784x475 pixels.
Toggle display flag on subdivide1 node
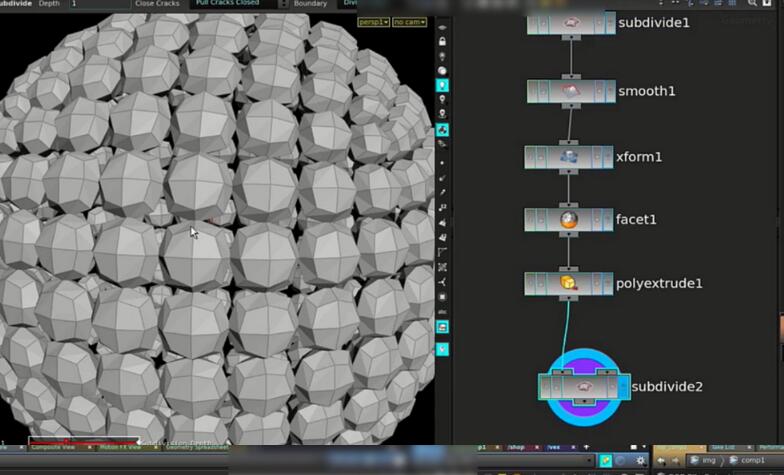pyautogui.click(x=610, y=22)
